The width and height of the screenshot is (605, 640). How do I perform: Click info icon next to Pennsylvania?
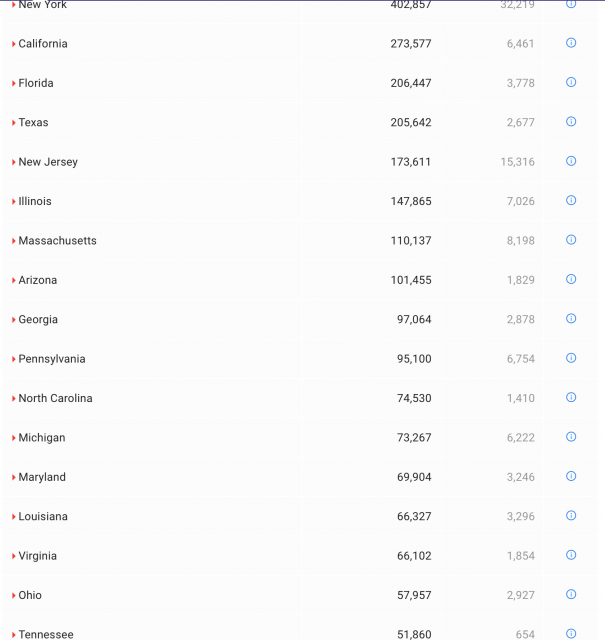[571, 358]
